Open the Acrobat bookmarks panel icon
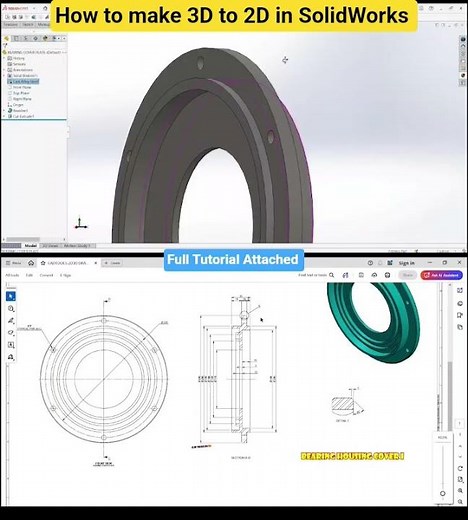The image size is (468, 520). [460, 315]
